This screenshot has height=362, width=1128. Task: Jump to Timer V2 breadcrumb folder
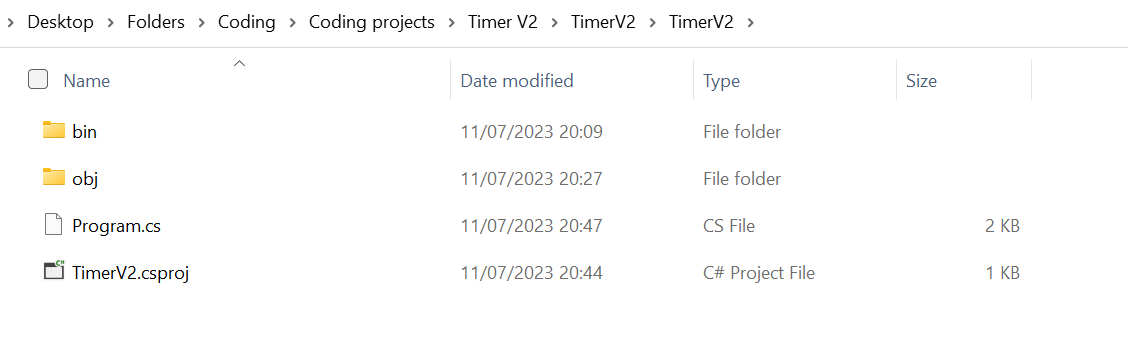pos(504,22)
